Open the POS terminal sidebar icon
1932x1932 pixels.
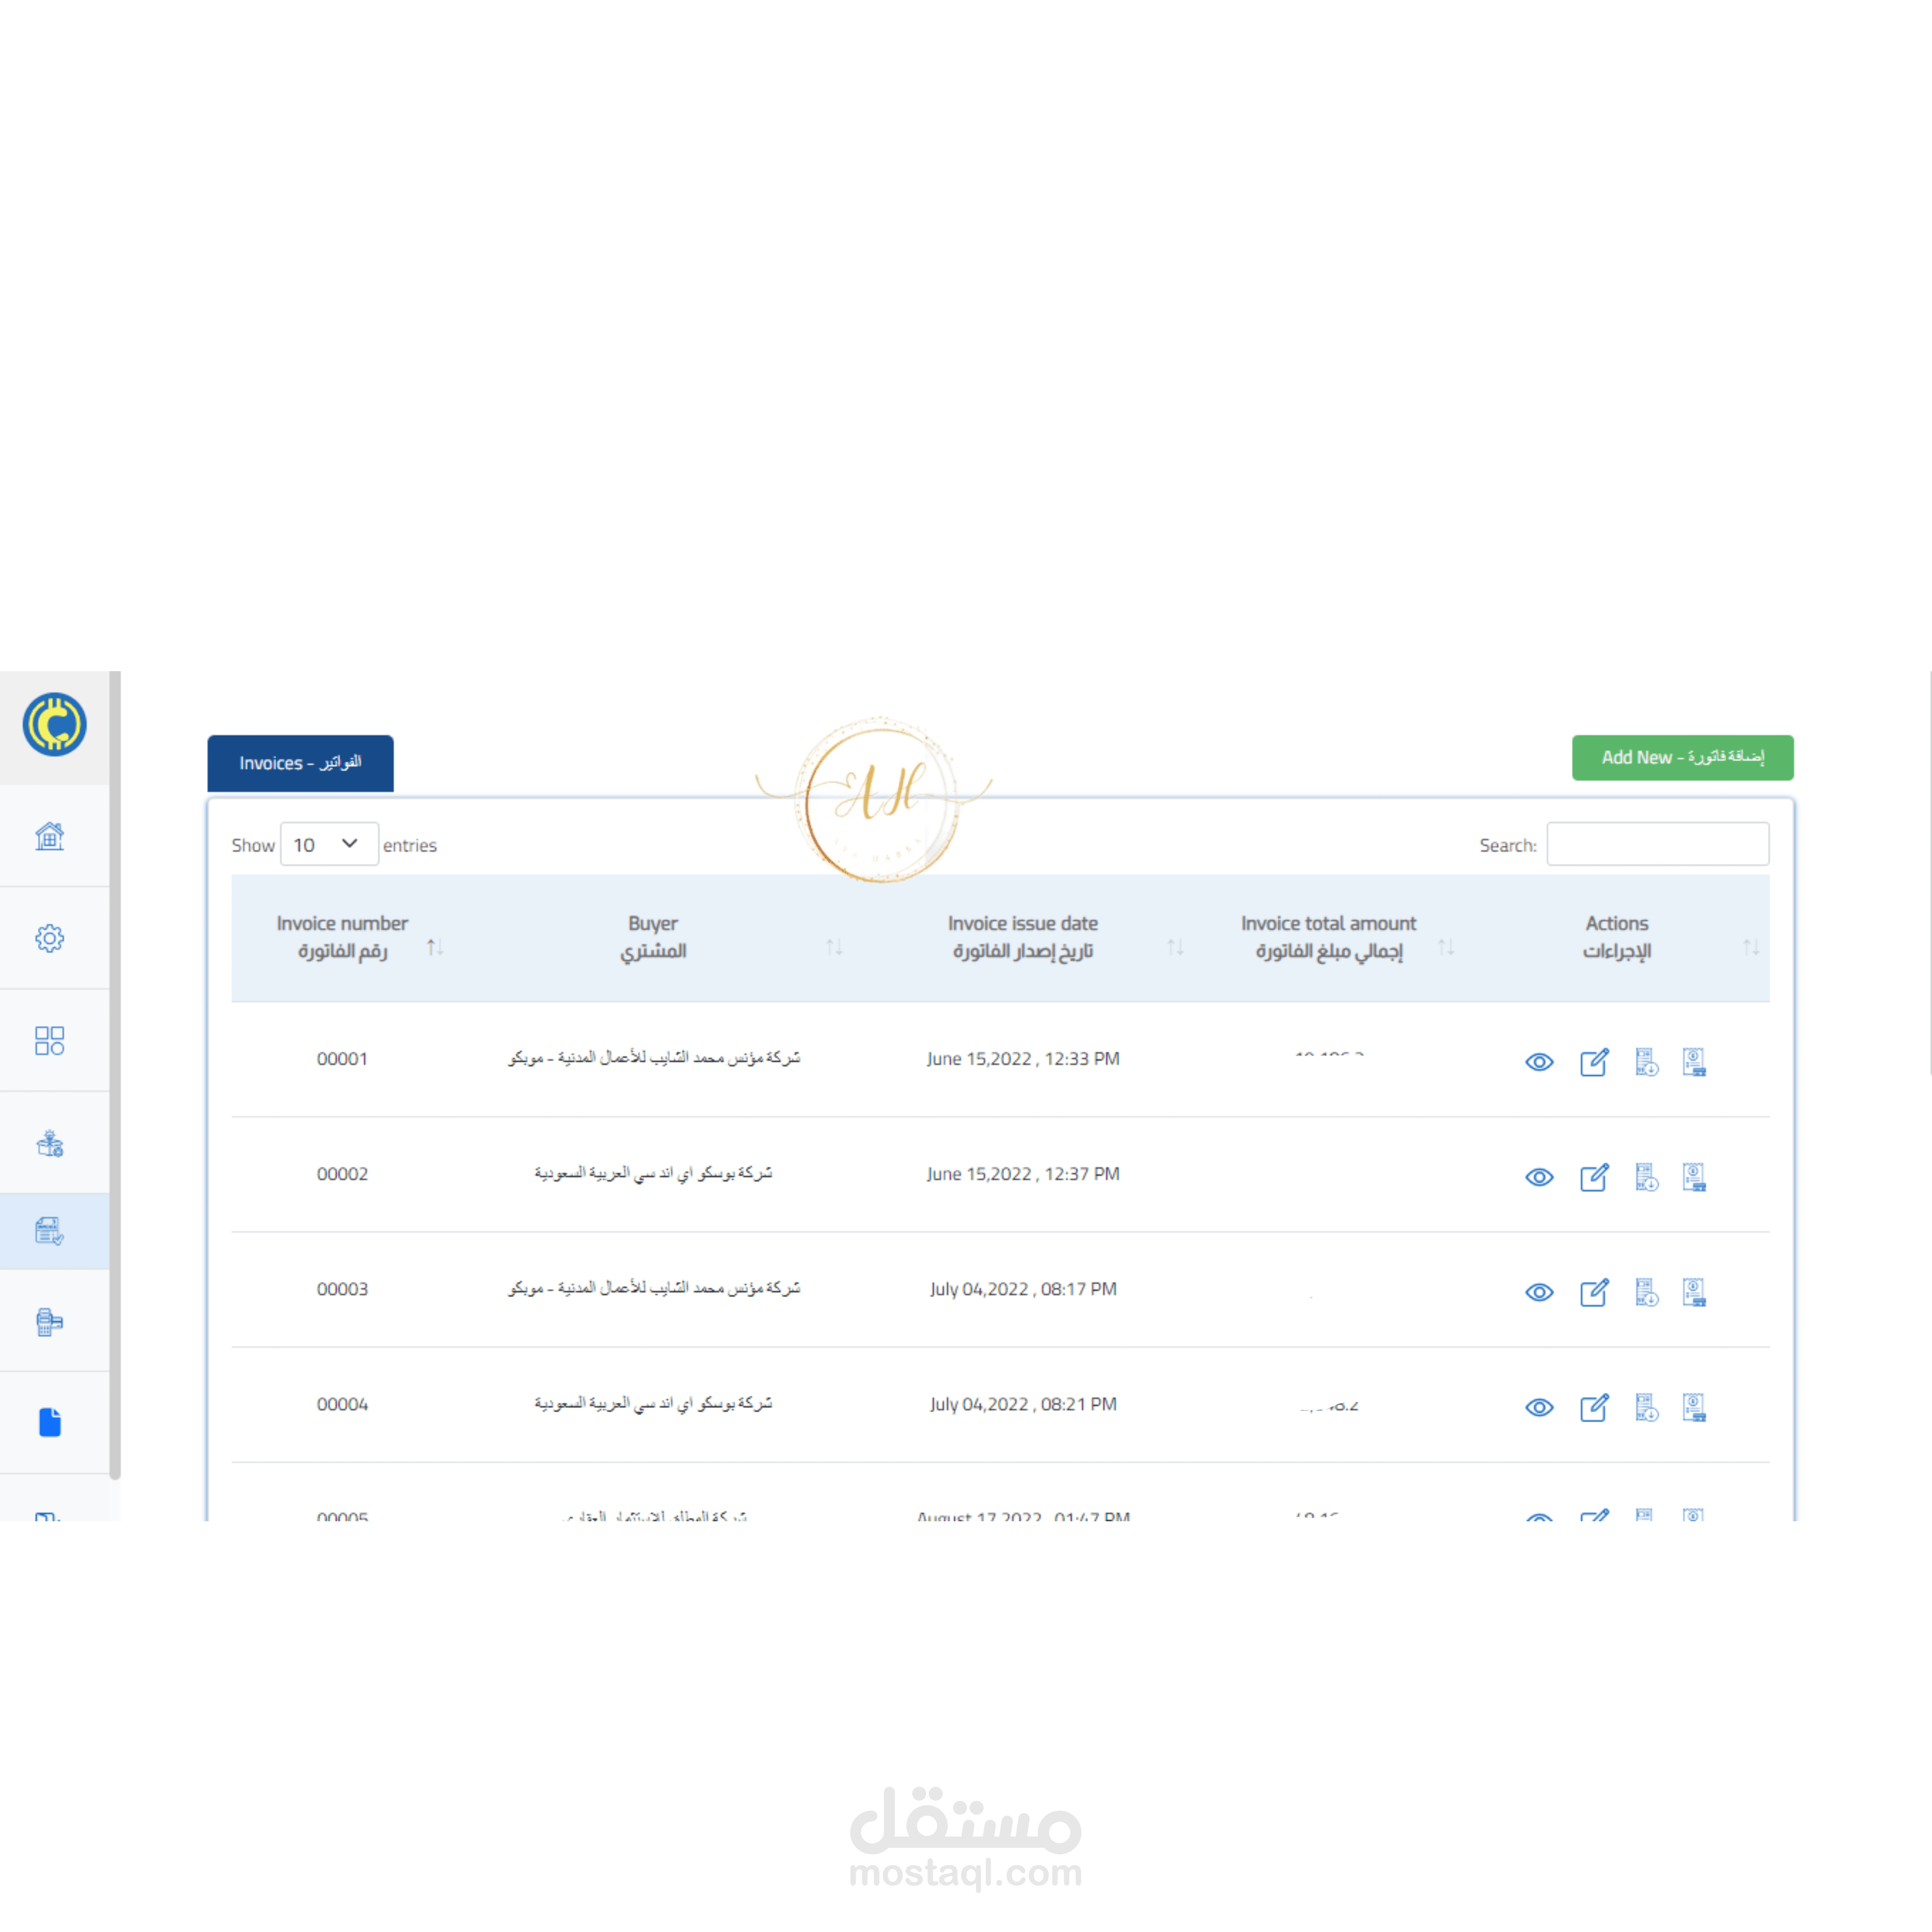coord(49,1321)
